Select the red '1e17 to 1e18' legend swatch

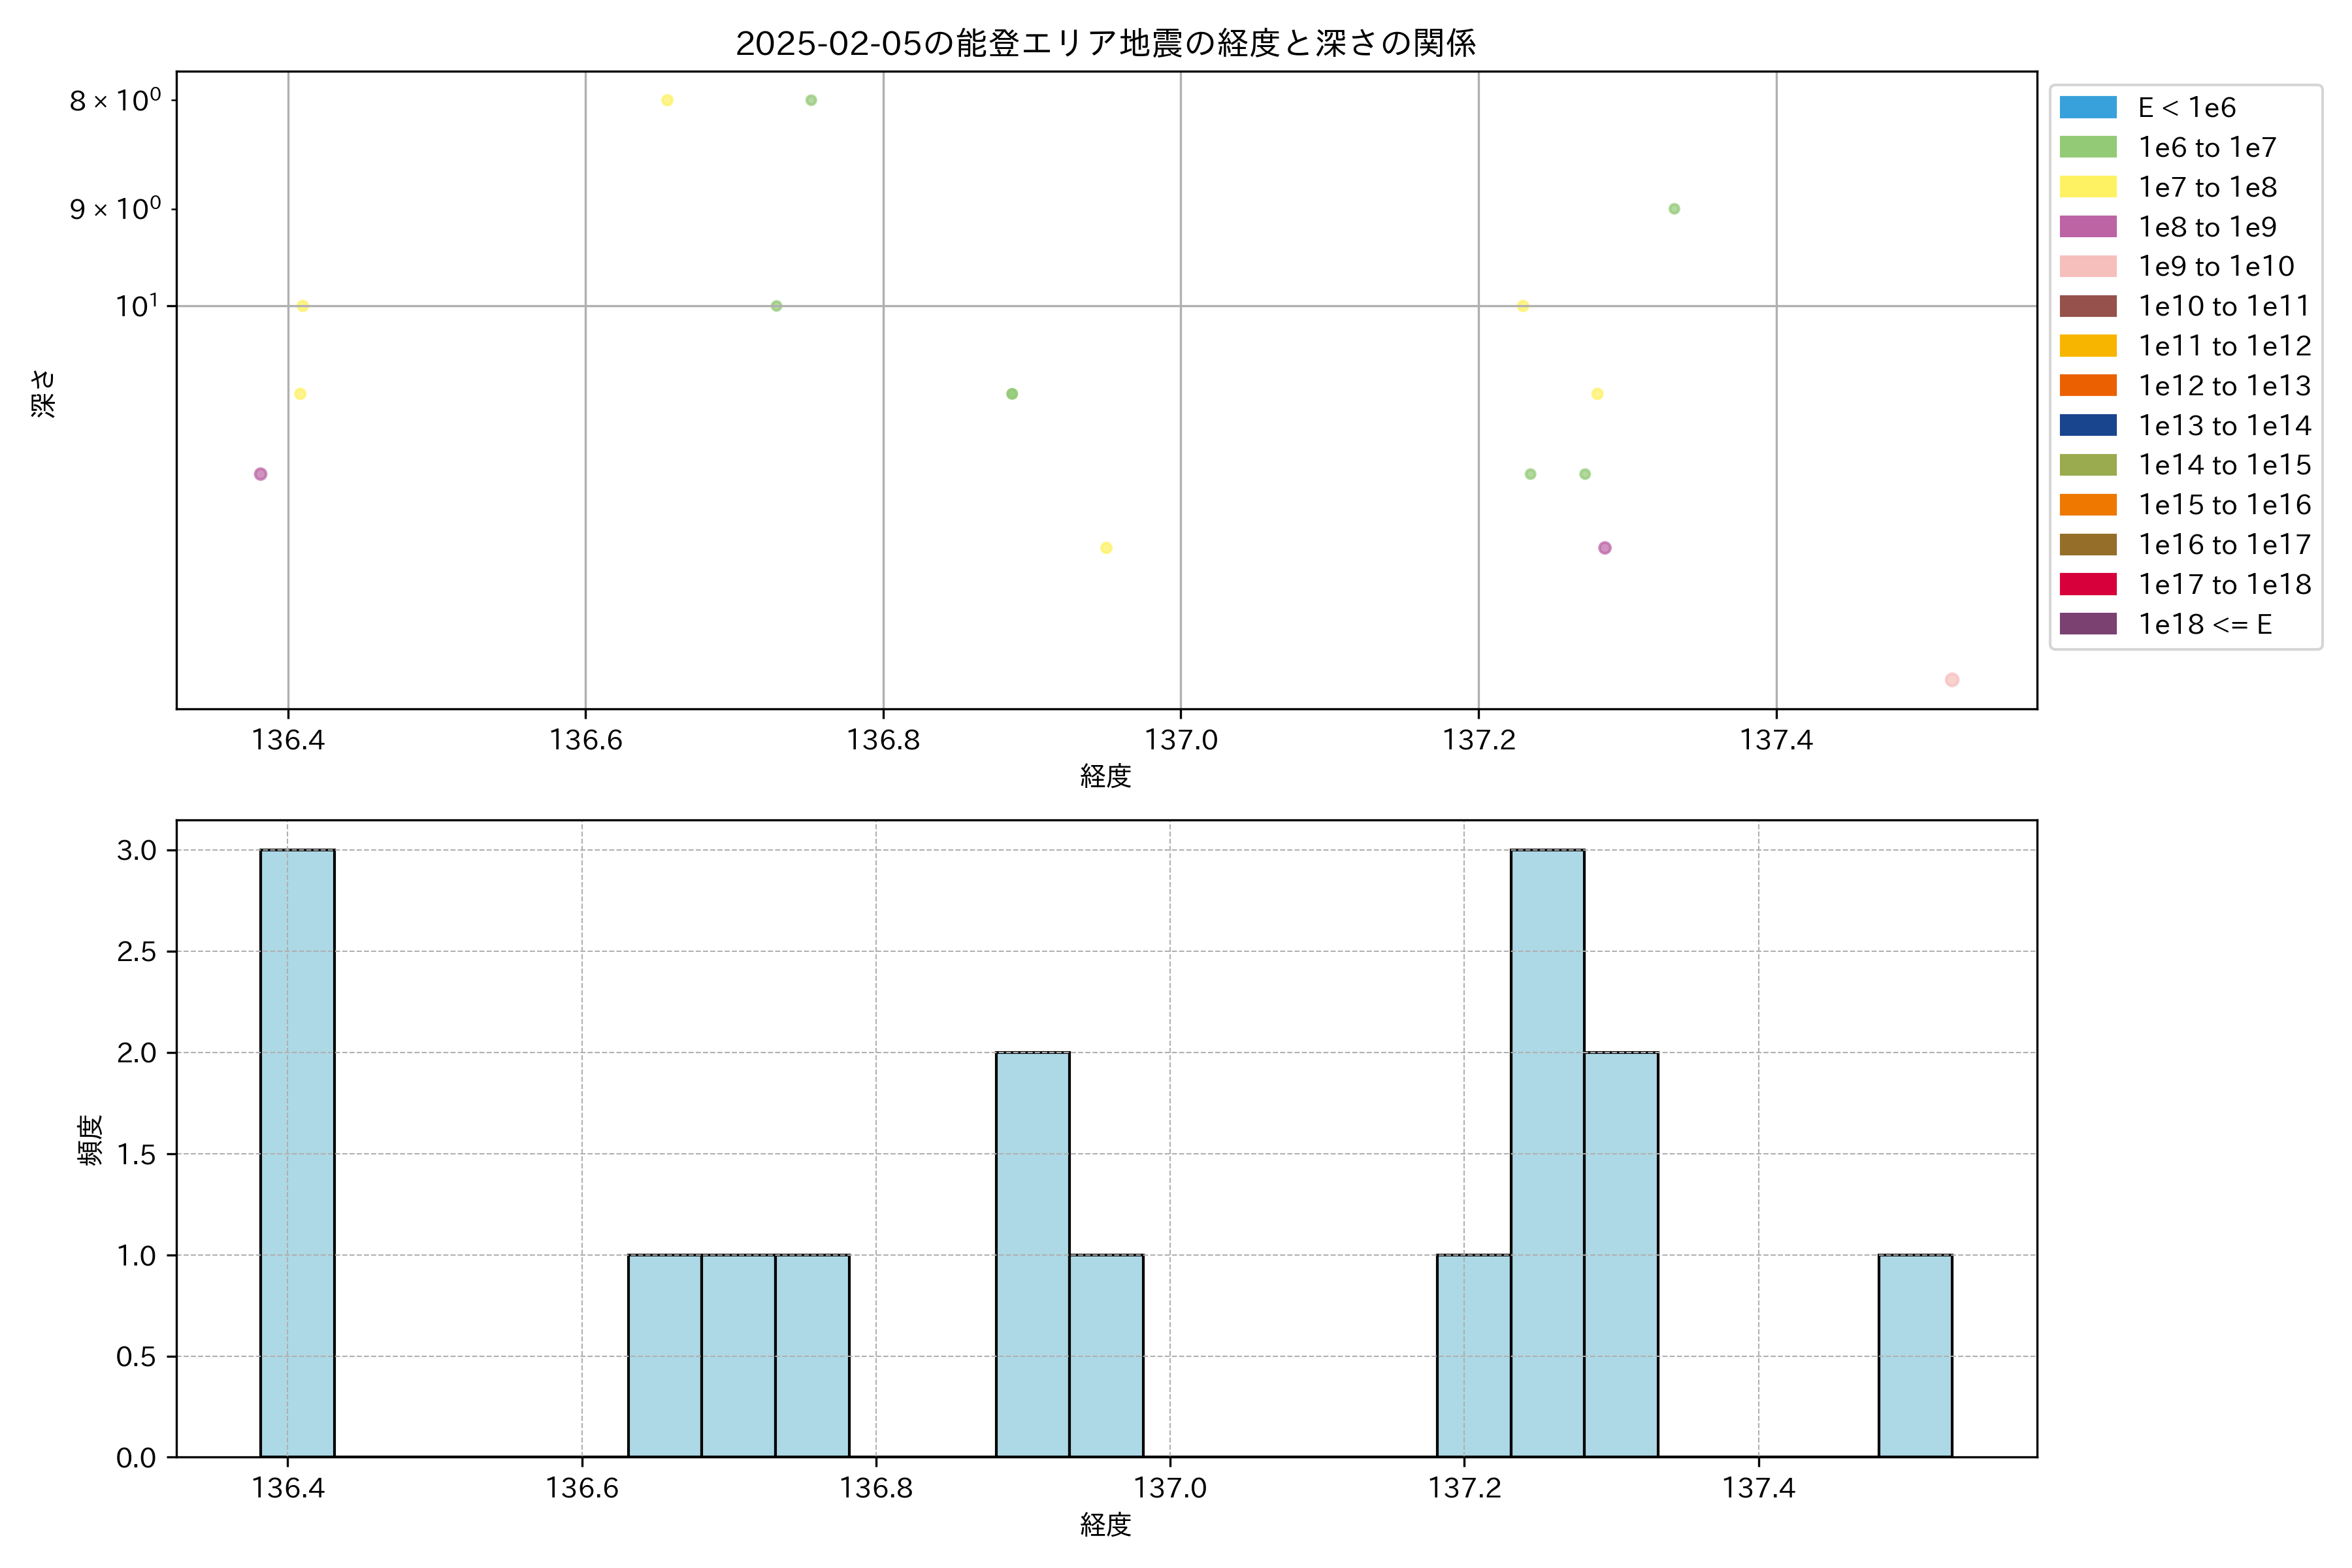(2088, 584)
